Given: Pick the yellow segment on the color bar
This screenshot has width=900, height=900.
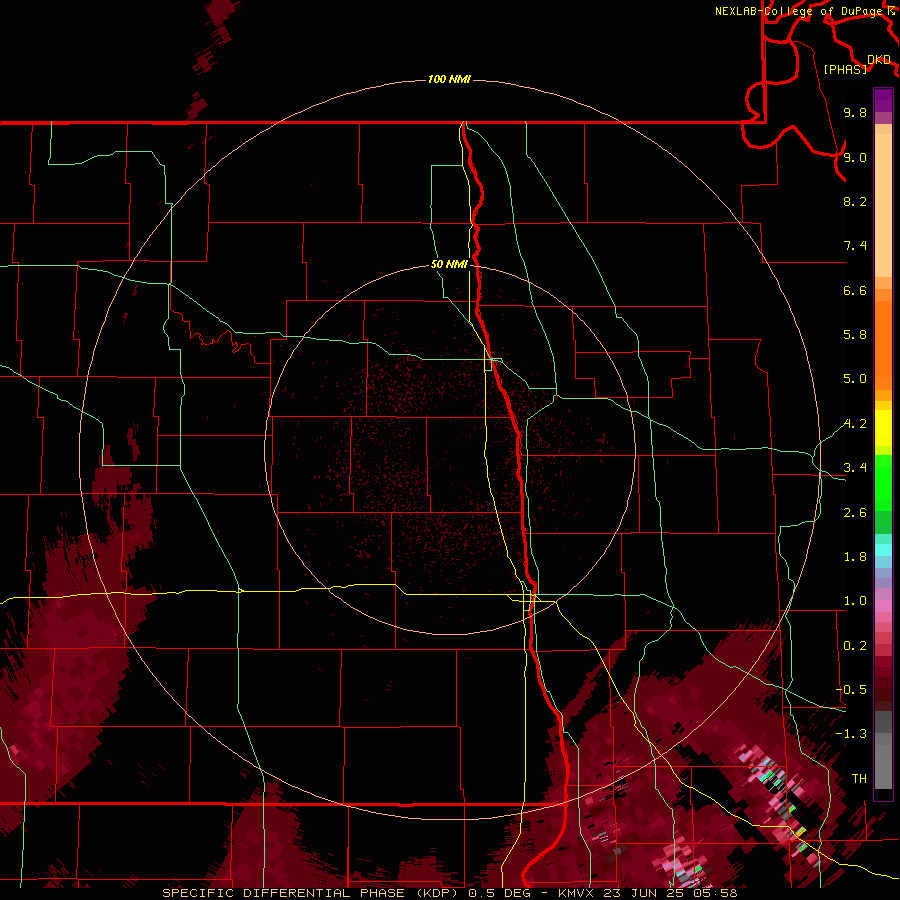Looking at the screenshot, I should [x=883, y=428].
